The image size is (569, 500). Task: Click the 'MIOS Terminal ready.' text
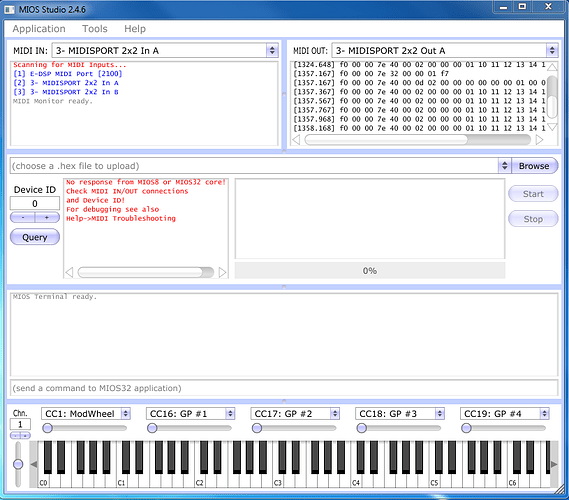[55, 296]
